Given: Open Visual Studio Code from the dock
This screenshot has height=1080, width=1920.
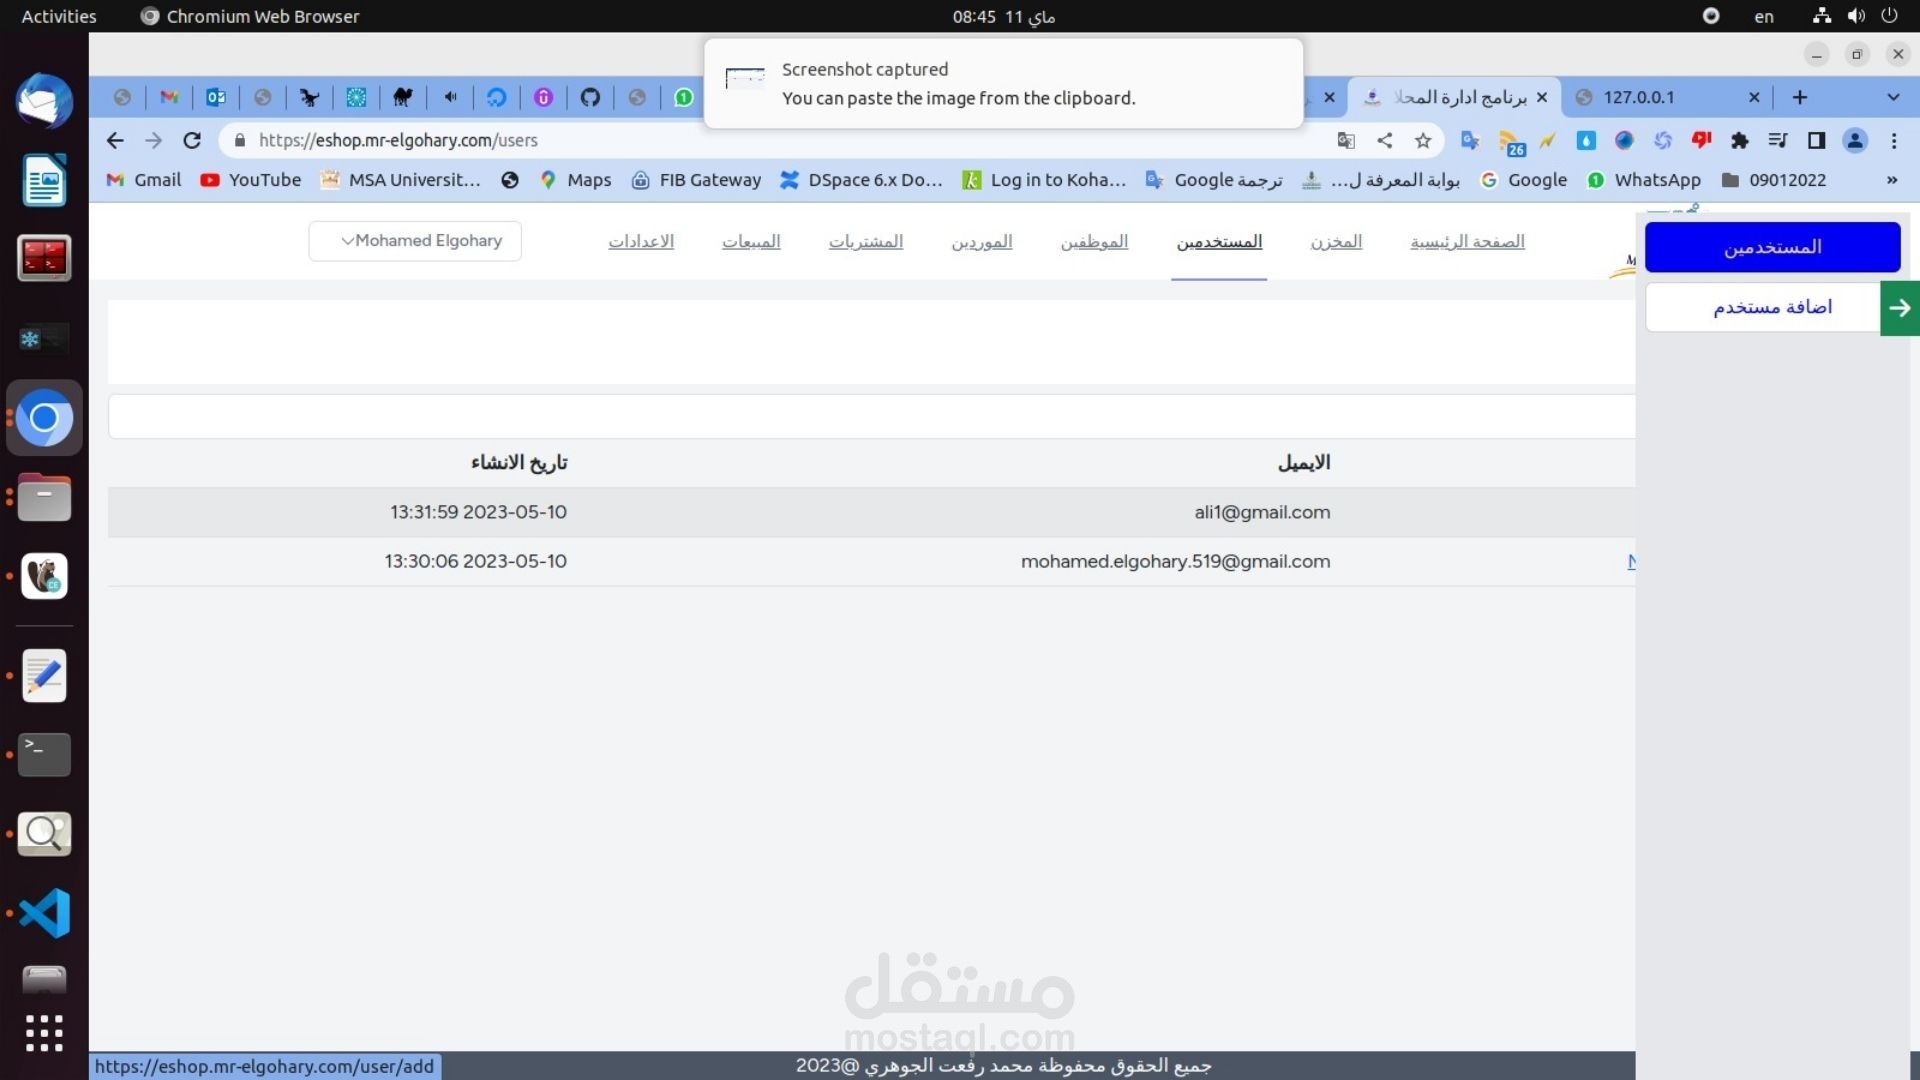Looking at the screenshot, I should pyautogui.click(x=44, y=913).
